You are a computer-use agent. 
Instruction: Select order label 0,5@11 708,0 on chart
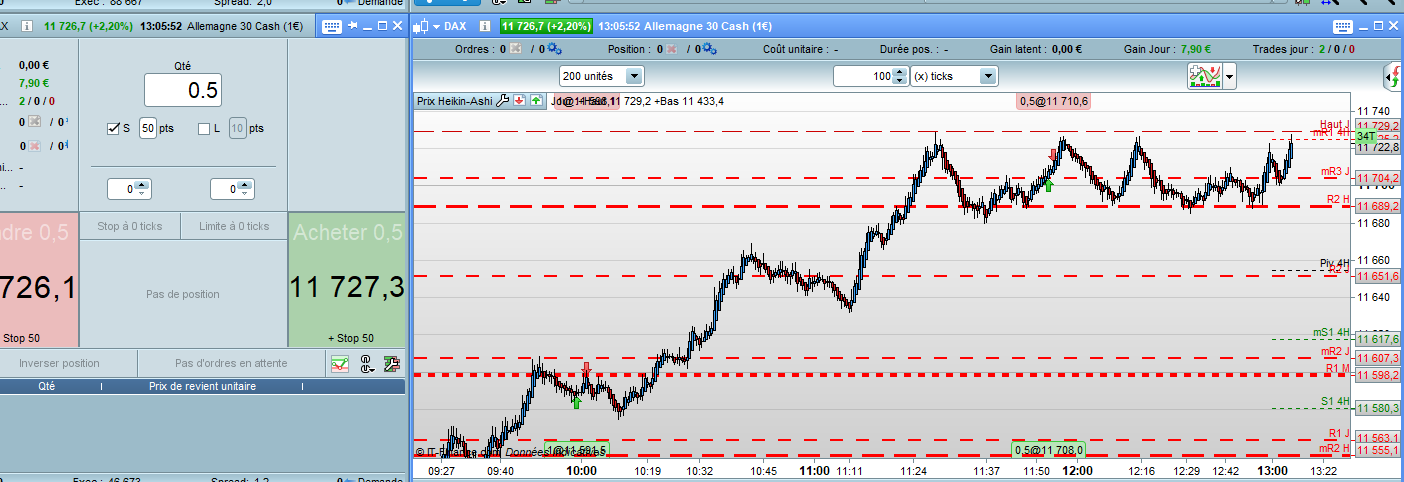tap(1050, 450)
